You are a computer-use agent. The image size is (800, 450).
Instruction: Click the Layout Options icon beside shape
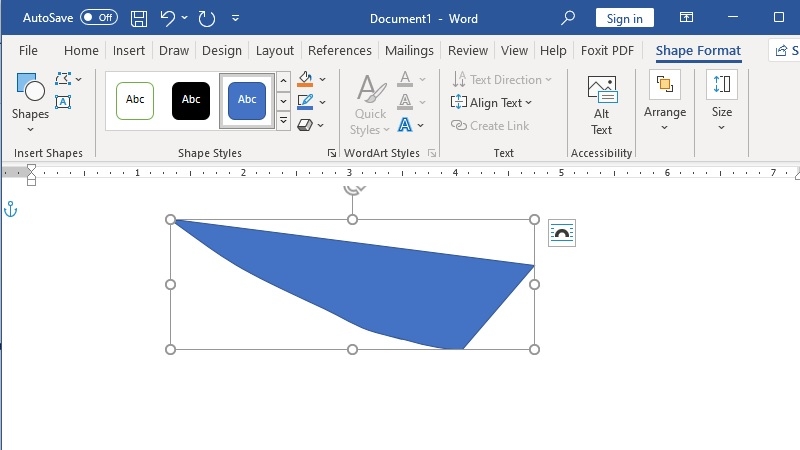coord(562,233)
